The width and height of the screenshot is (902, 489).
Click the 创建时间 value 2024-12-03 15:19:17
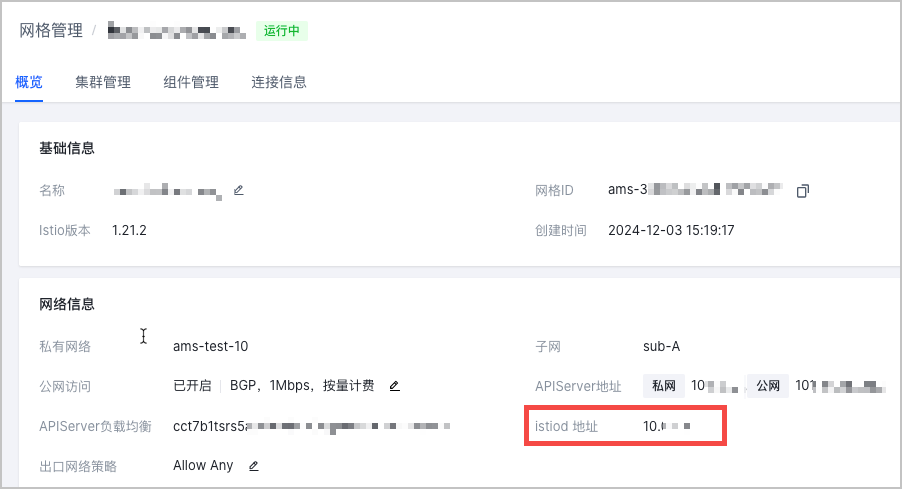pos(671,230)
